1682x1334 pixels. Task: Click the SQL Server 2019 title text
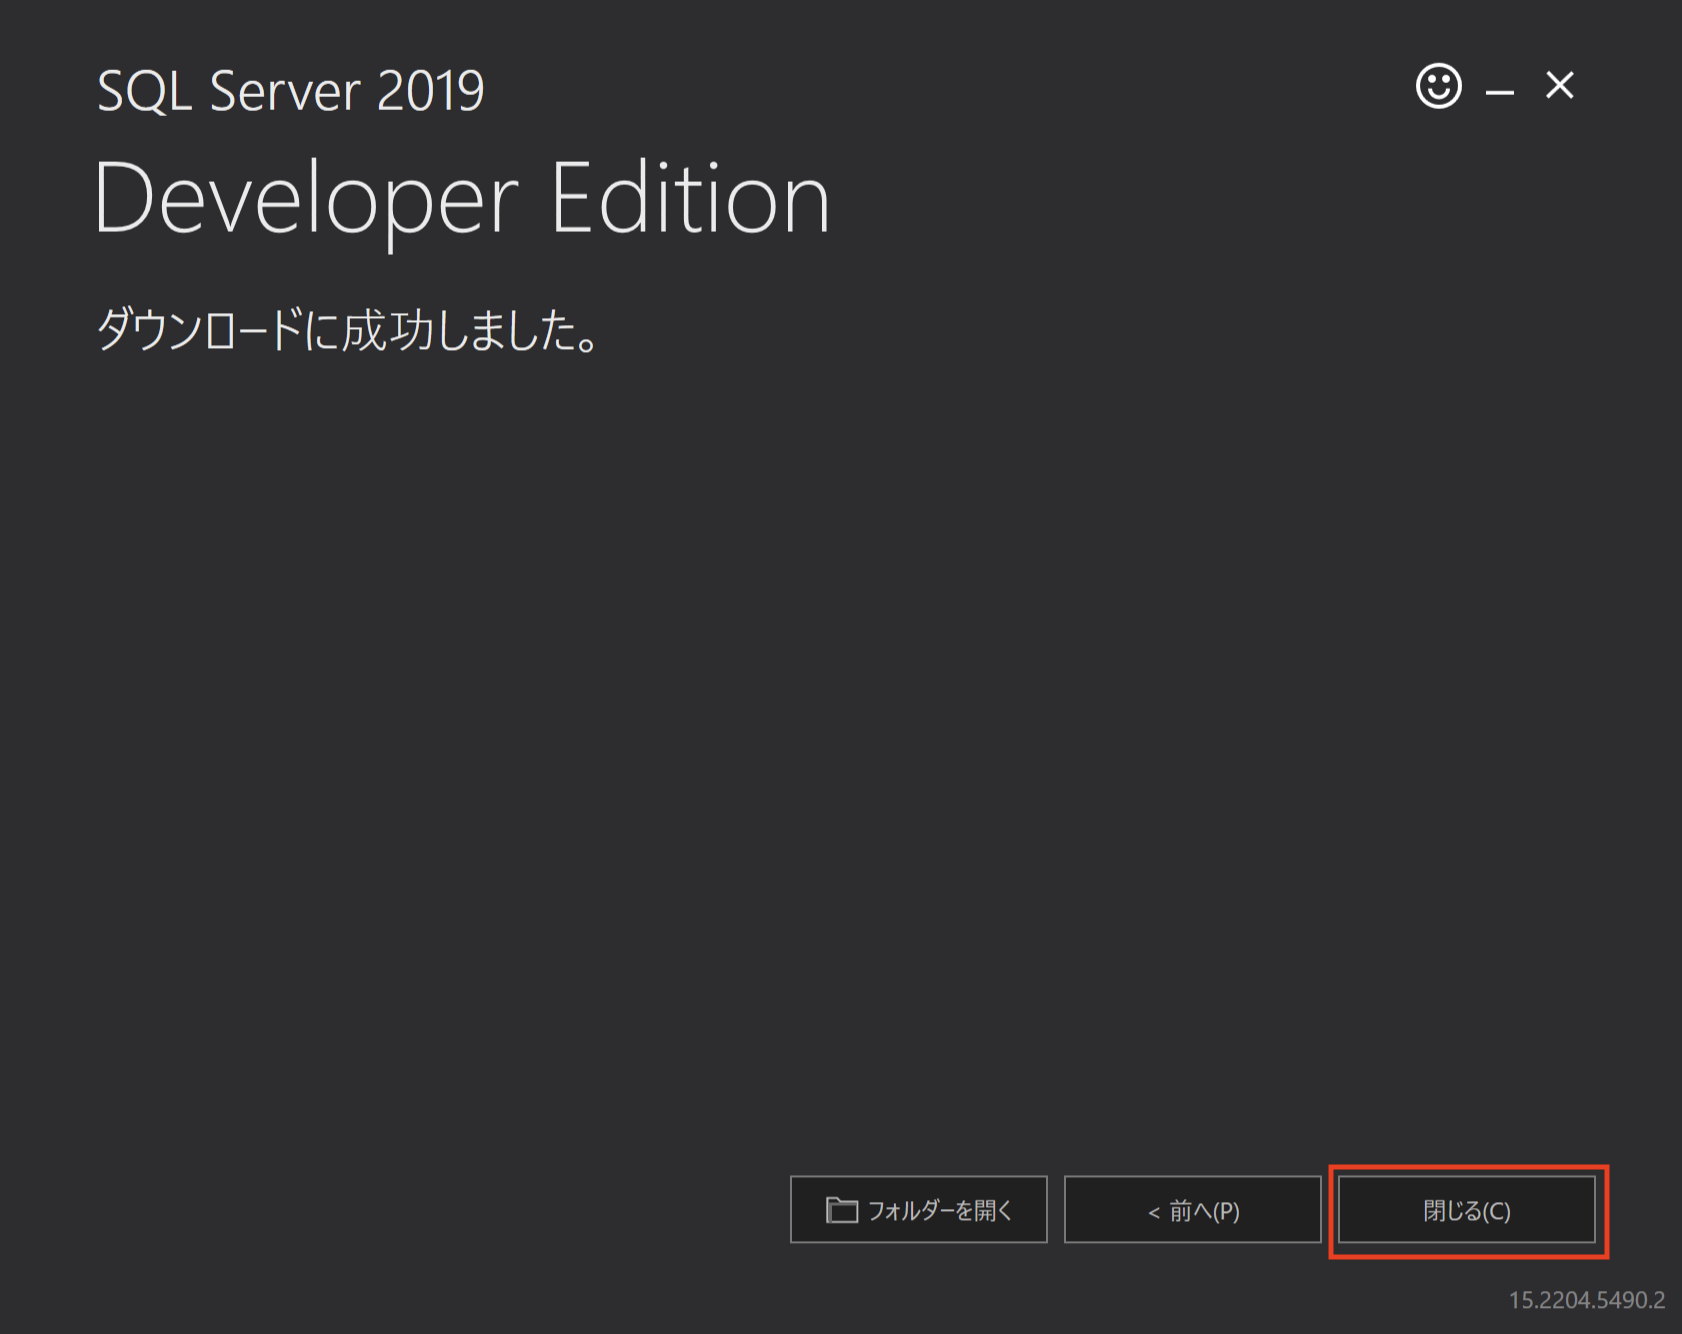(x=292, y=90)
